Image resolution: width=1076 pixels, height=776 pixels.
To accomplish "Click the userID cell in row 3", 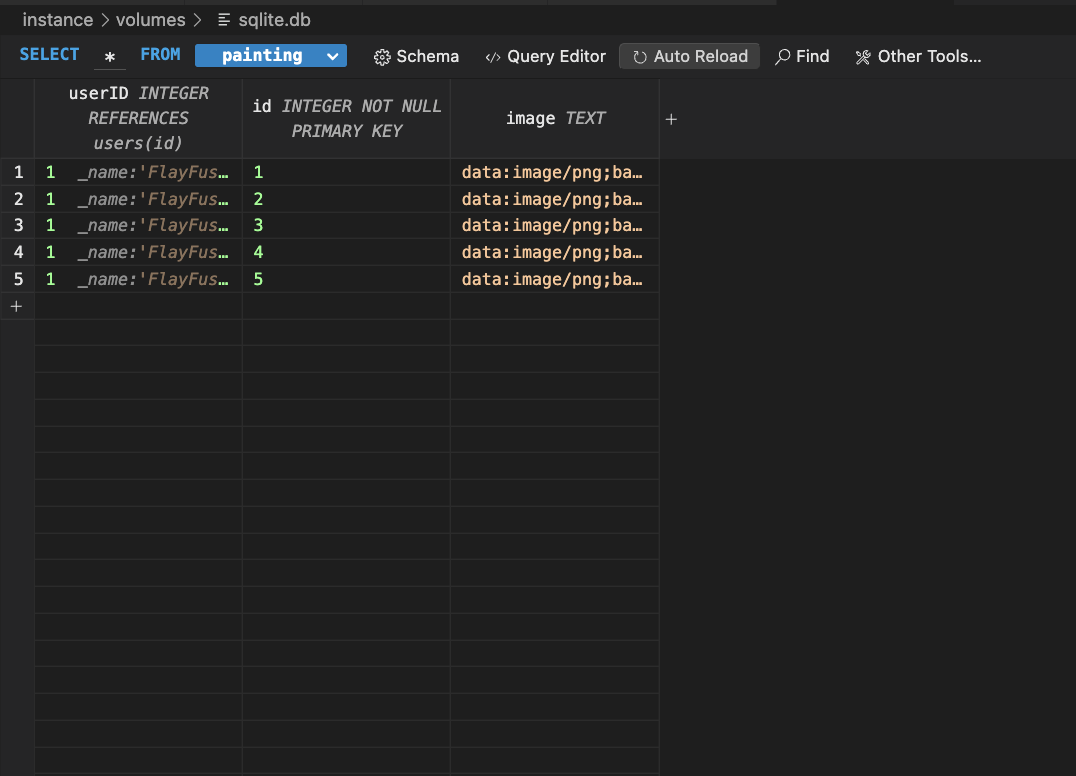I will 139,225.
